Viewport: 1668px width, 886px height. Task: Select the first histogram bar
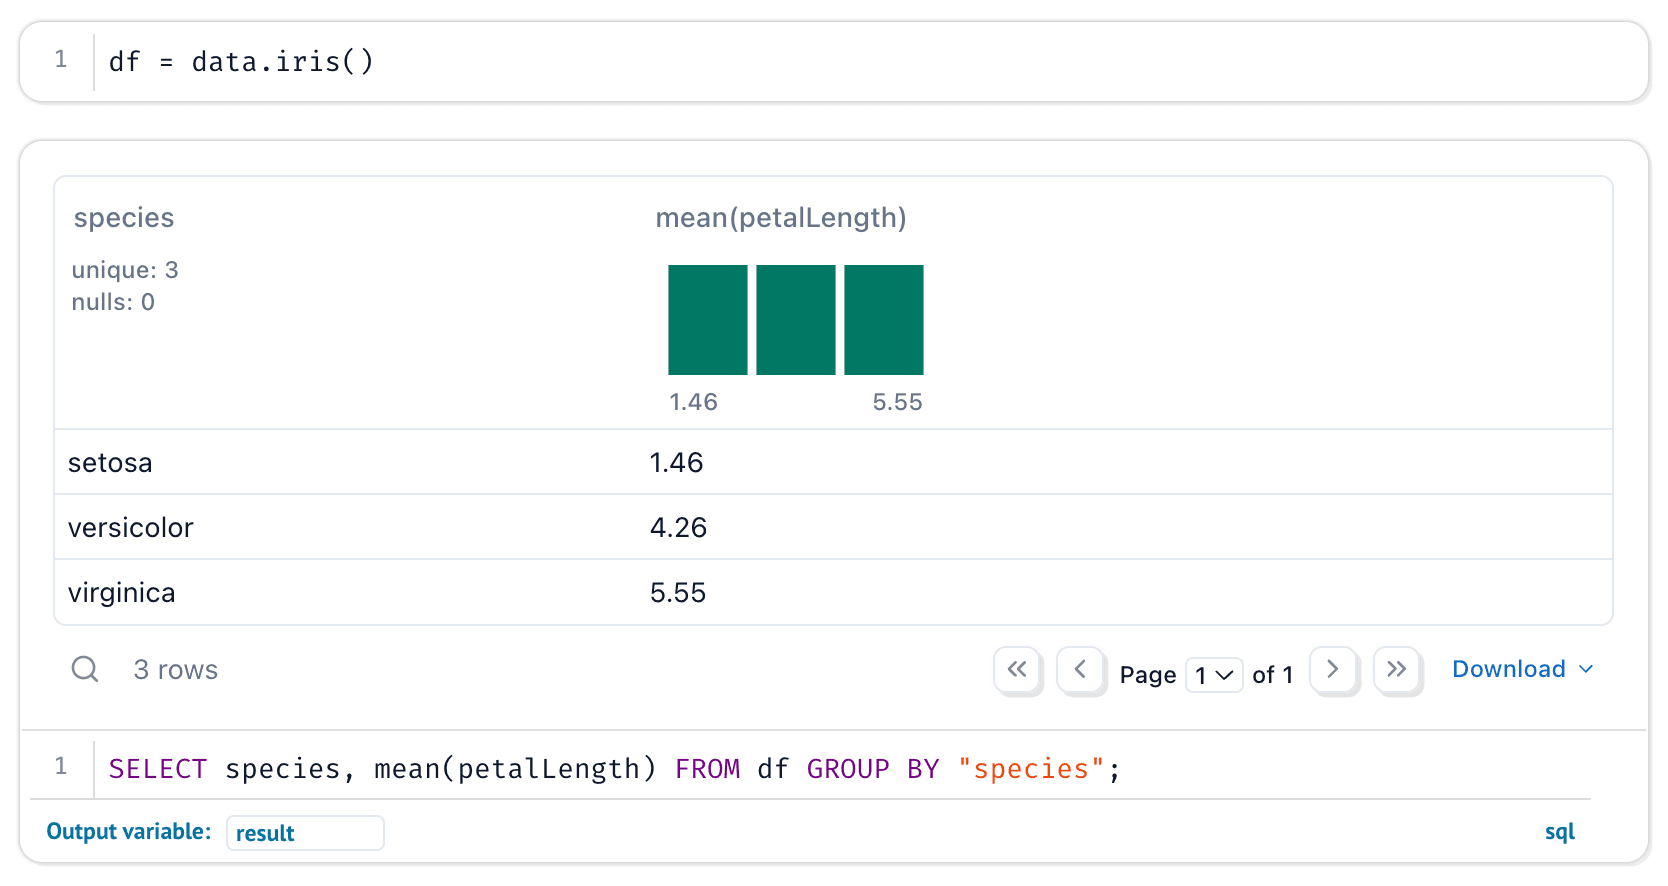pos(707,320)
